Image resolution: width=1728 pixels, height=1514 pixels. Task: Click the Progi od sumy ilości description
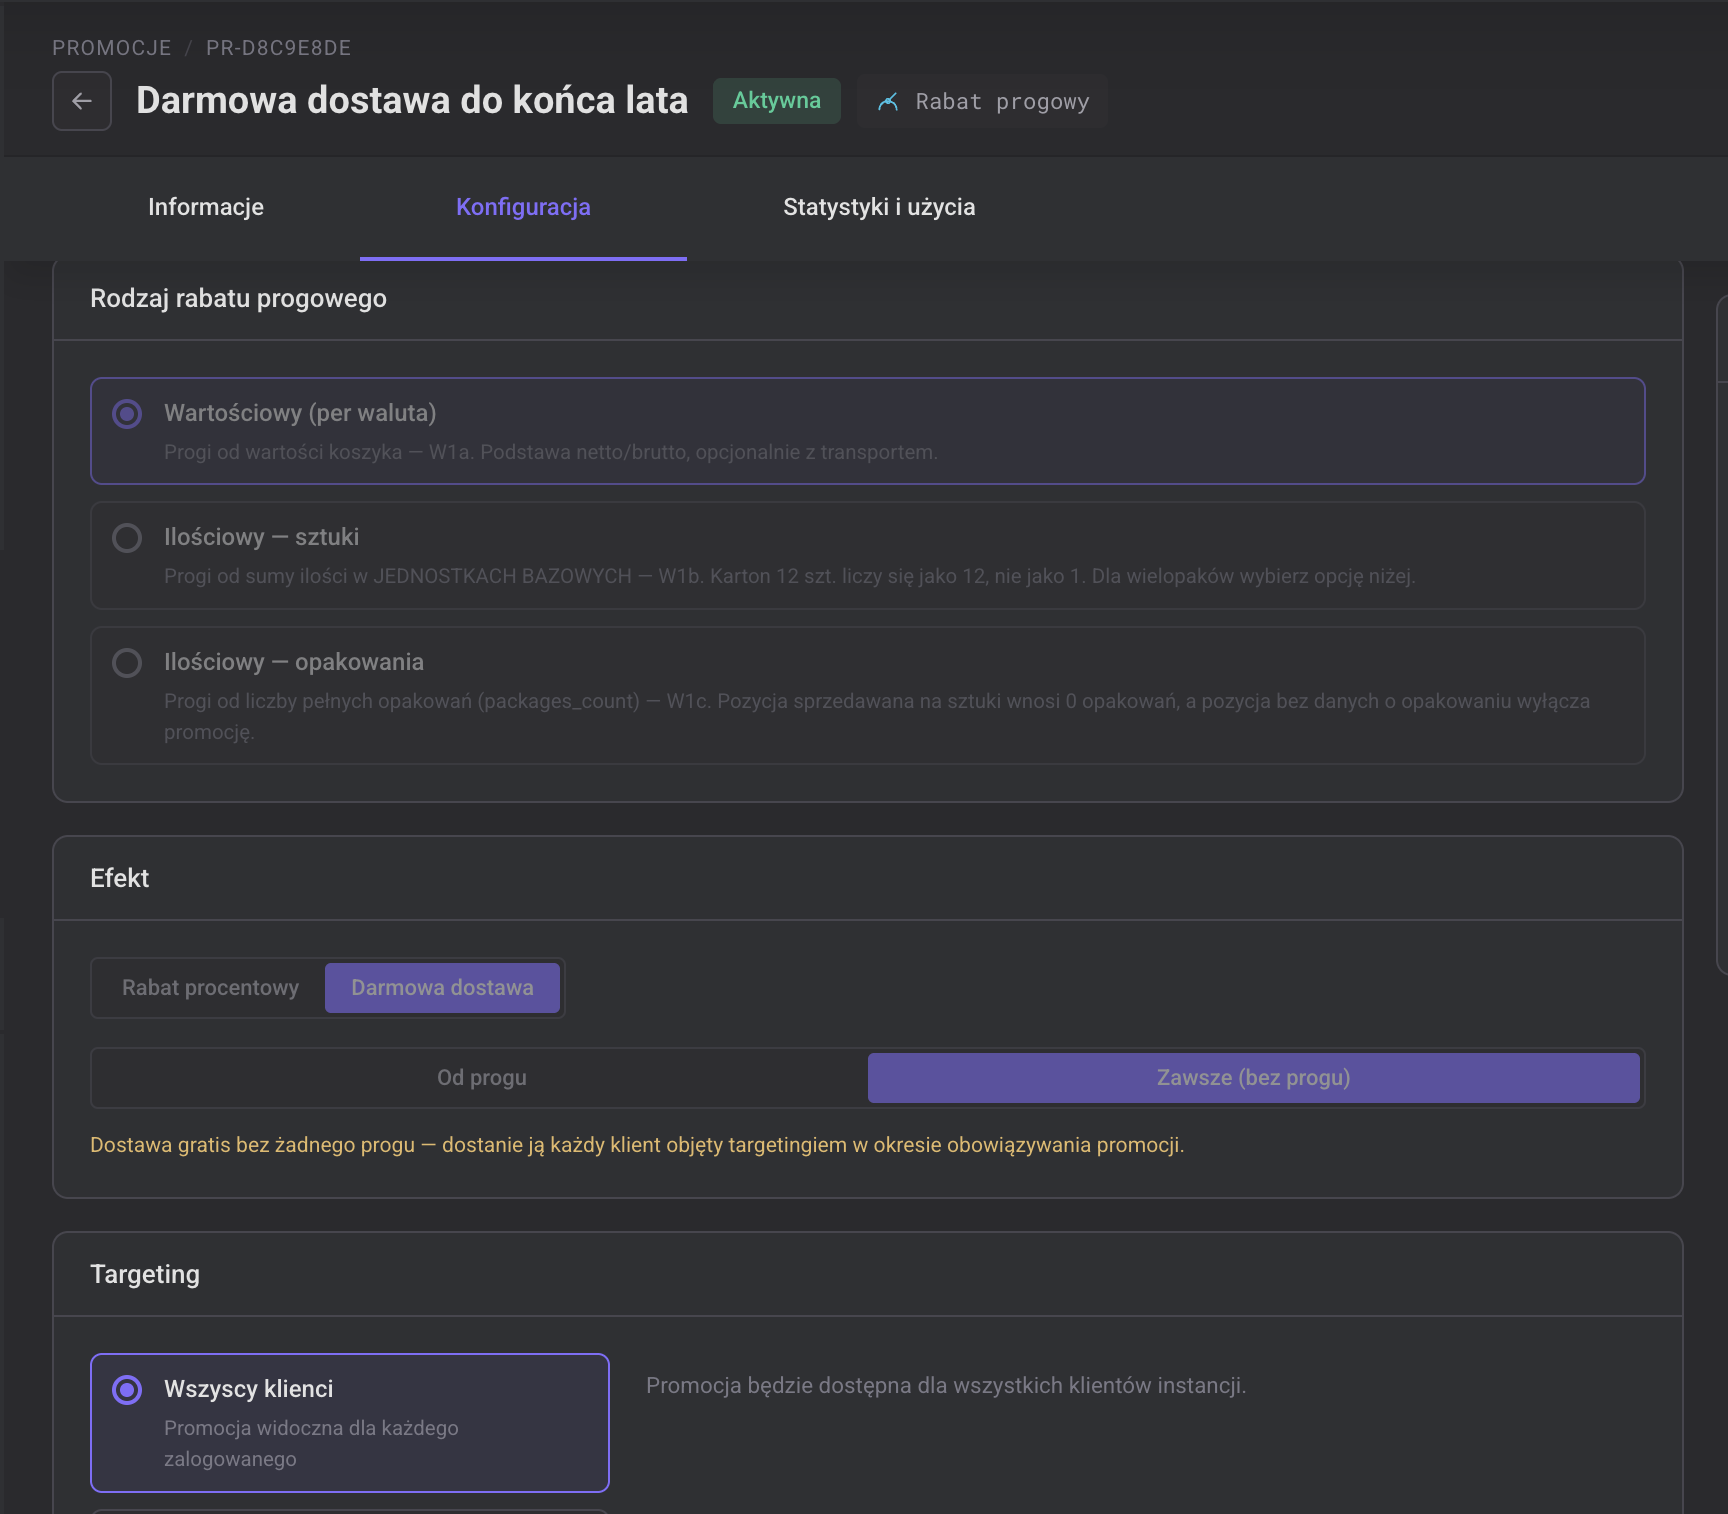pos(790,576)
